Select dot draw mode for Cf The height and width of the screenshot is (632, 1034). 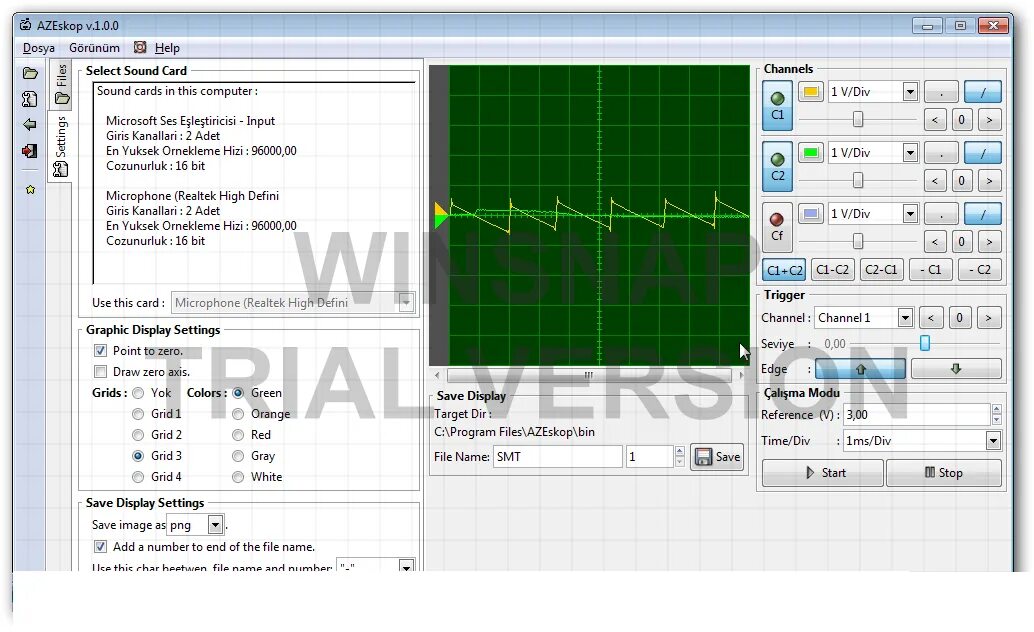(x=941, y=214)
